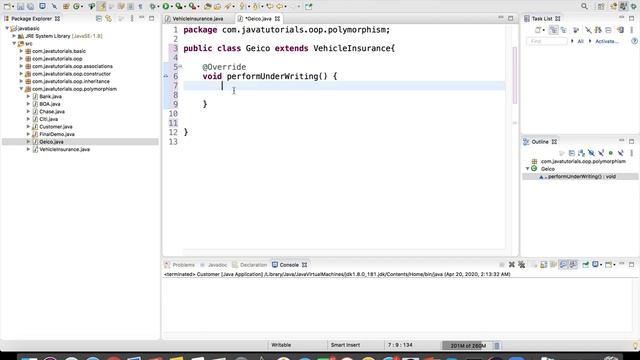Toggle Hide Fields in Outline view

[x=591, y=153]
